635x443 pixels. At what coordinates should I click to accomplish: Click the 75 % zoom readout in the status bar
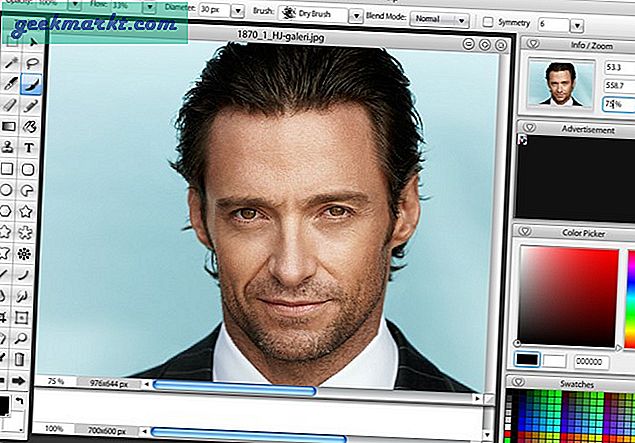click(x=56, y=381)
